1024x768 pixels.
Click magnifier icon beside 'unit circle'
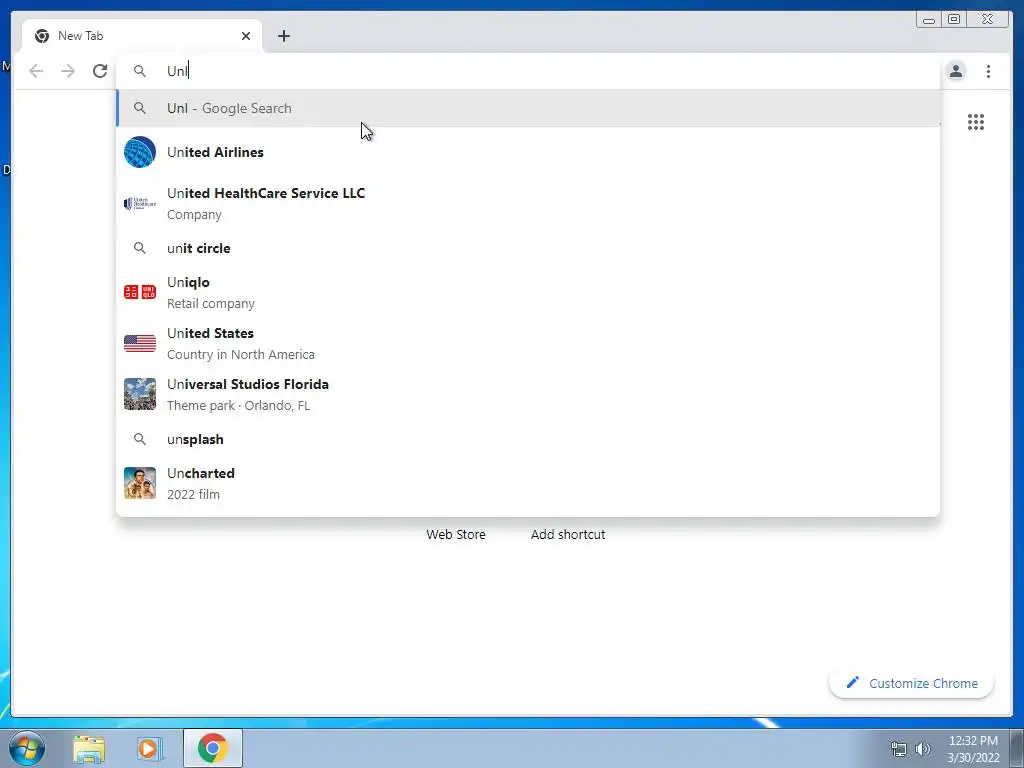(140, 248)
